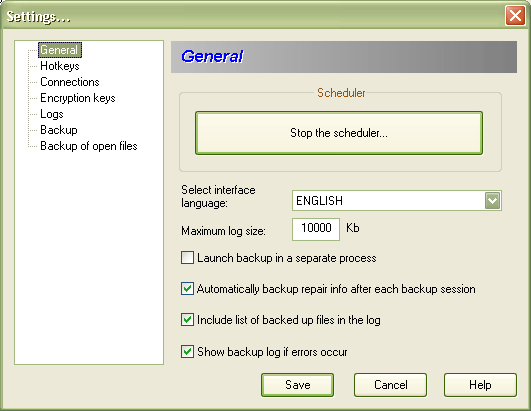Open Encryption keys settings
Screen dimensions: 531x411
coord(78,98)
